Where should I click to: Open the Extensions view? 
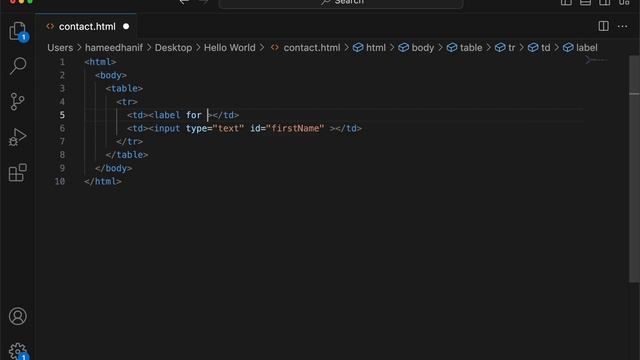[x=18, y=173]
